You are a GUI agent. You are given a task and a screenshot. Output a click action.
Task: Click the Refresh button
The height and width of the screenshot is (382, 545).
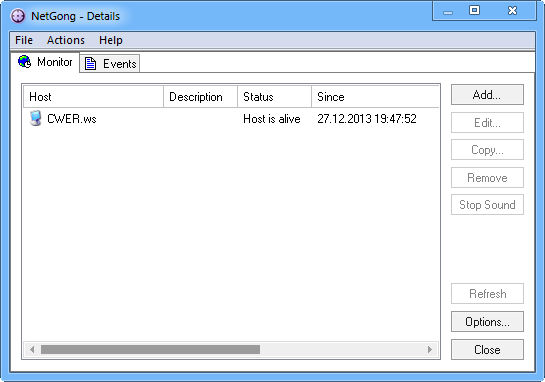point(487,294)
